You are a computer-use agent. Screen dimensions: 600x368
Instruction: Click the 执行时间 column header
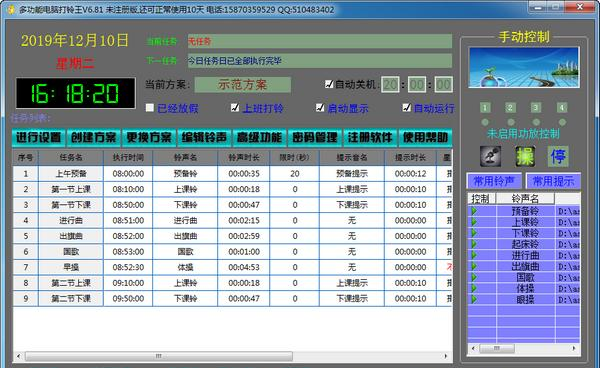point(128,157)
